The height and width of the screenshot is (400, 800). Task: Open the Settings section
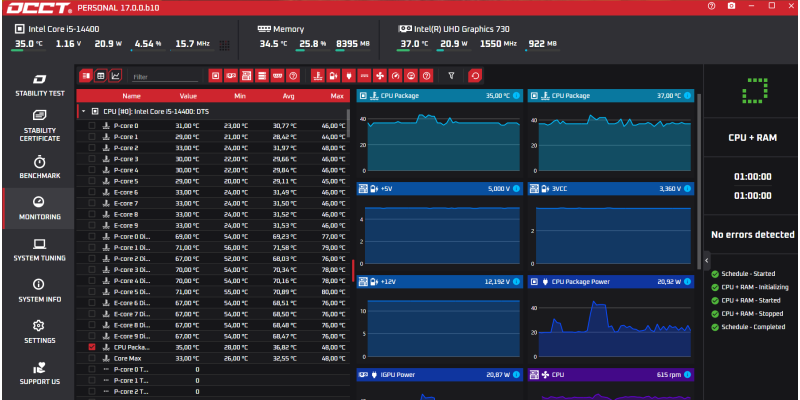tap(40, 332)
